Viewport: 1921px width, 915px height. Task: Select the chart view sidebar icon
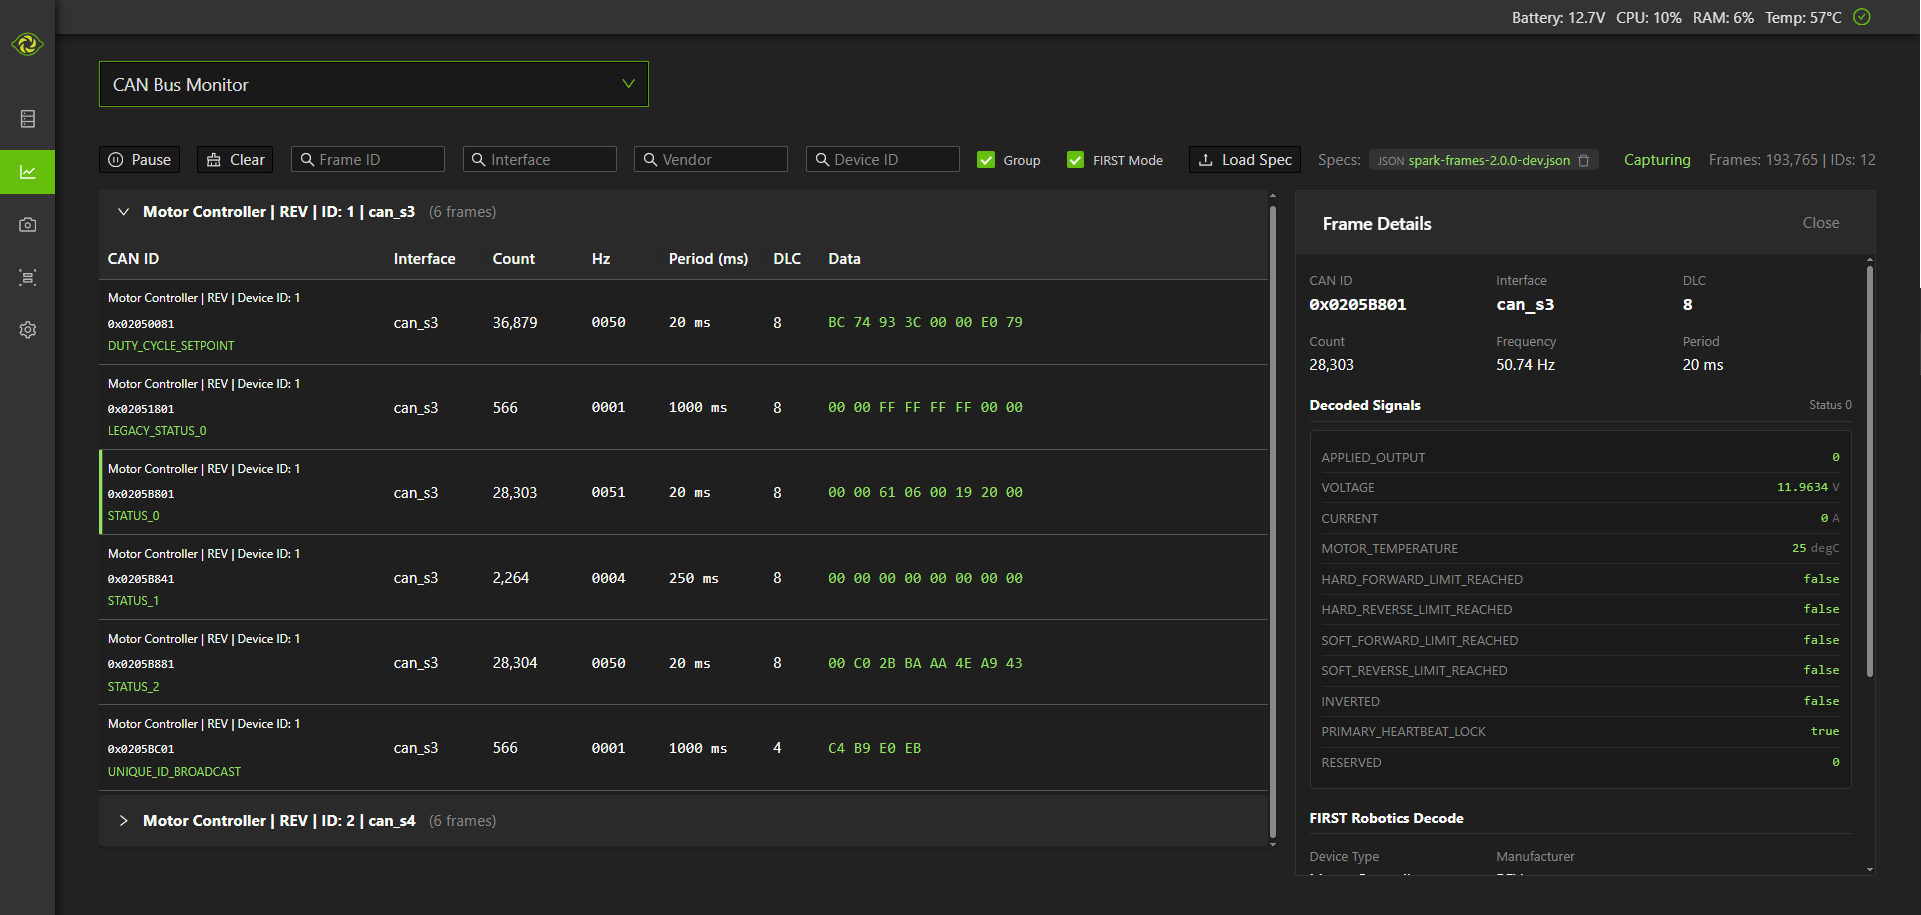pyautogui.click(x=28, y=172)
